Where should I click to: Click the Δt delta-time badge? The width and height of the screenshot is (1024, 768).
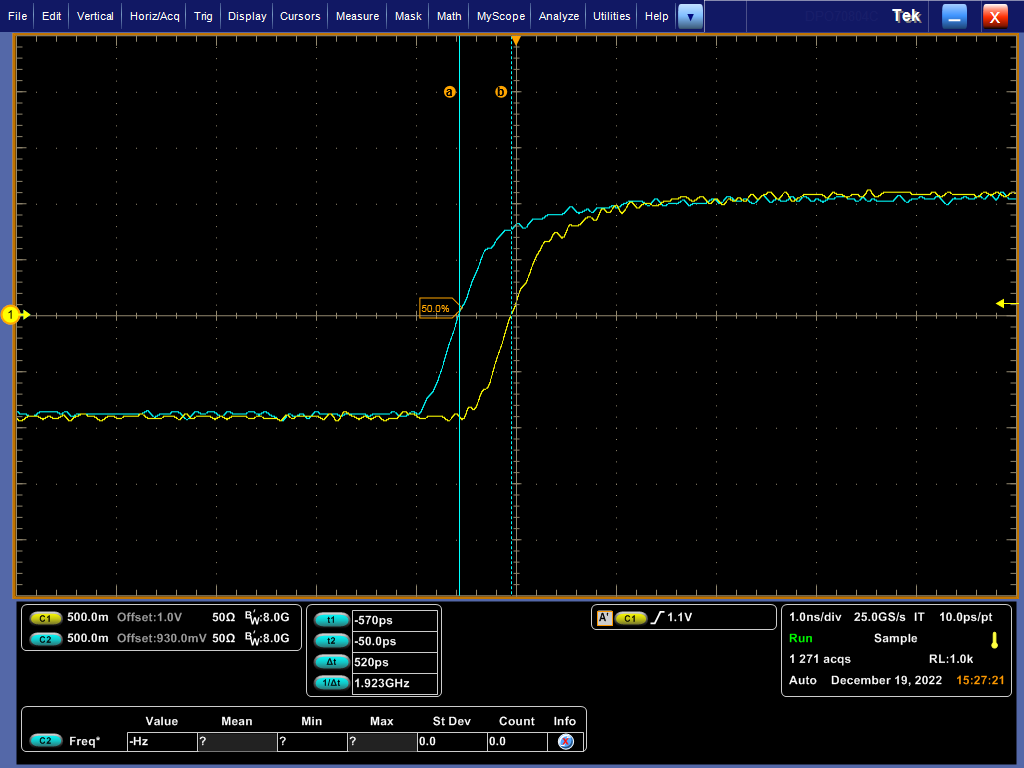tap(331, 662)
